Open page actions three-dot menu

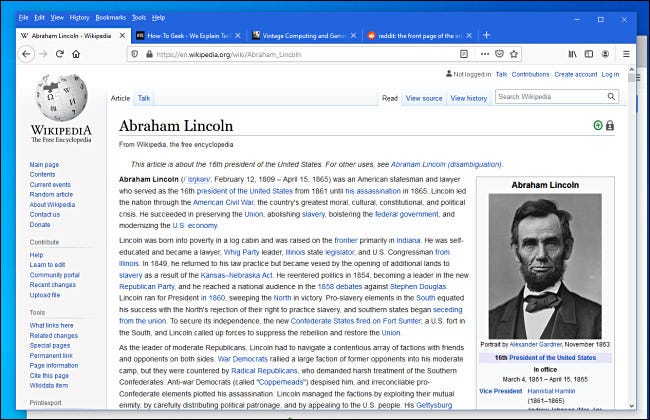click(x=485, y=54)
